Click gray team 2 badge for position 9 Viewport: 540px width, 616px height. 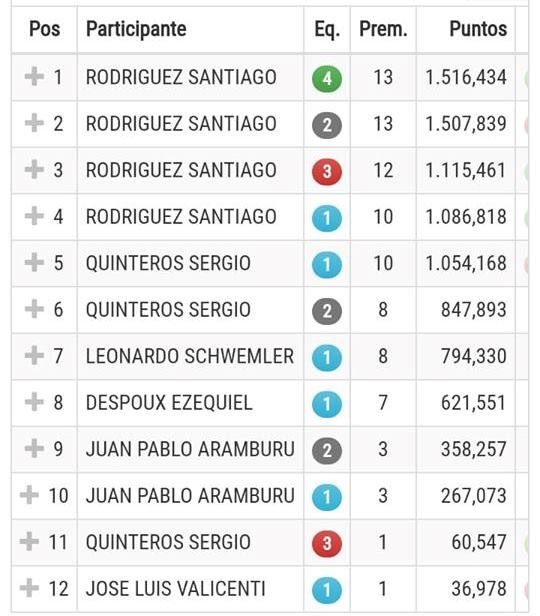tap(327, 451)
